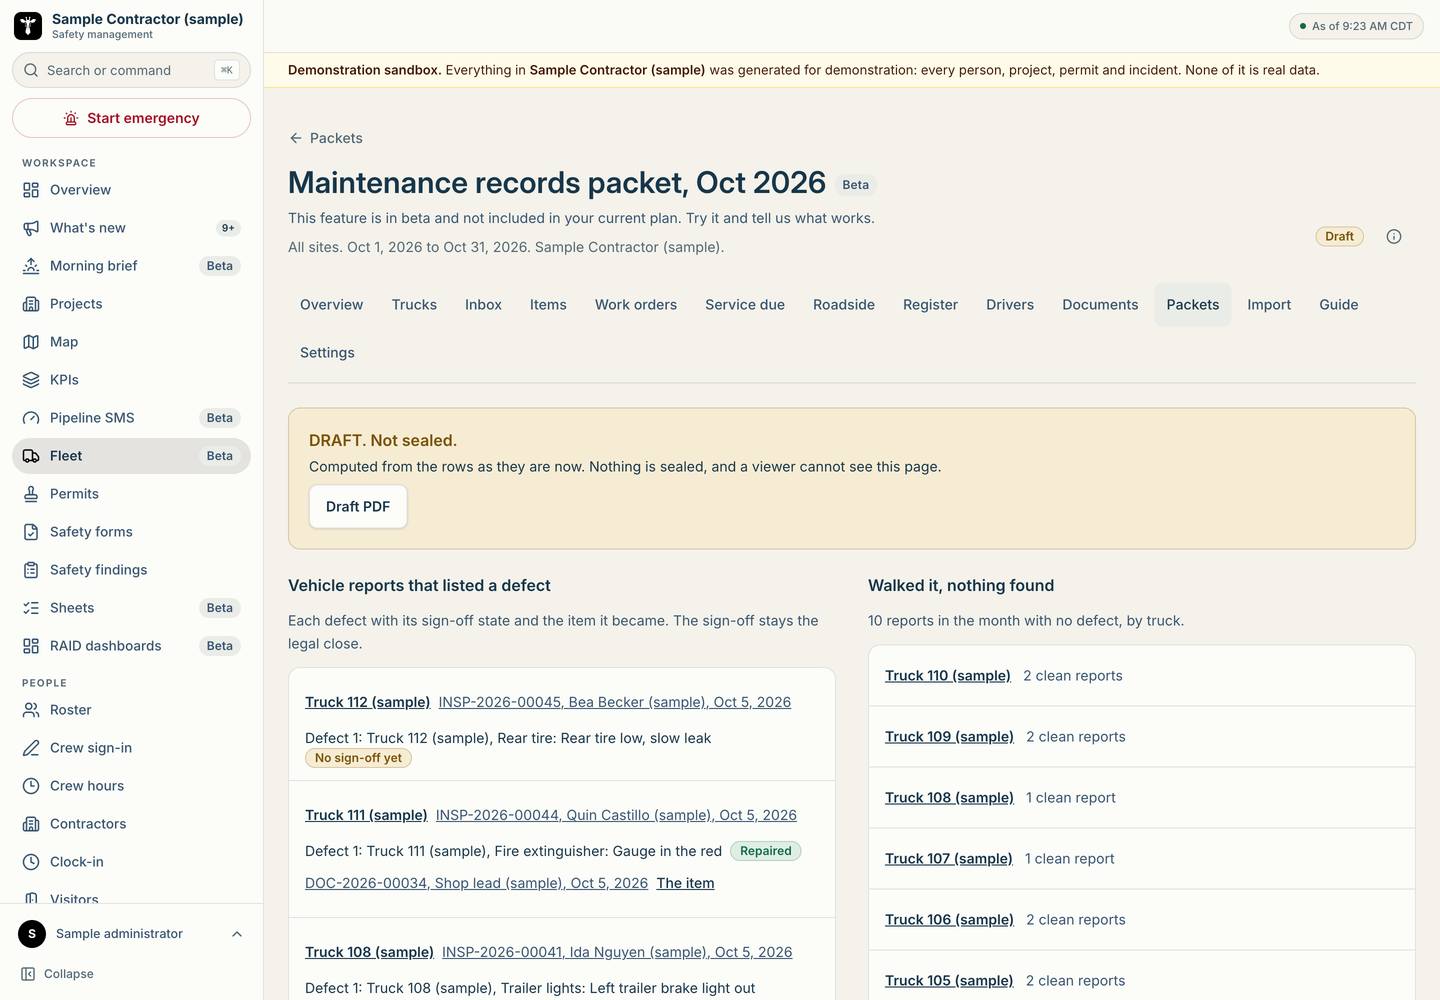The height and width of the screenshot is (1000, 1440).
Task: Collapse the sidebar
Action: click(x=58, y=974)
